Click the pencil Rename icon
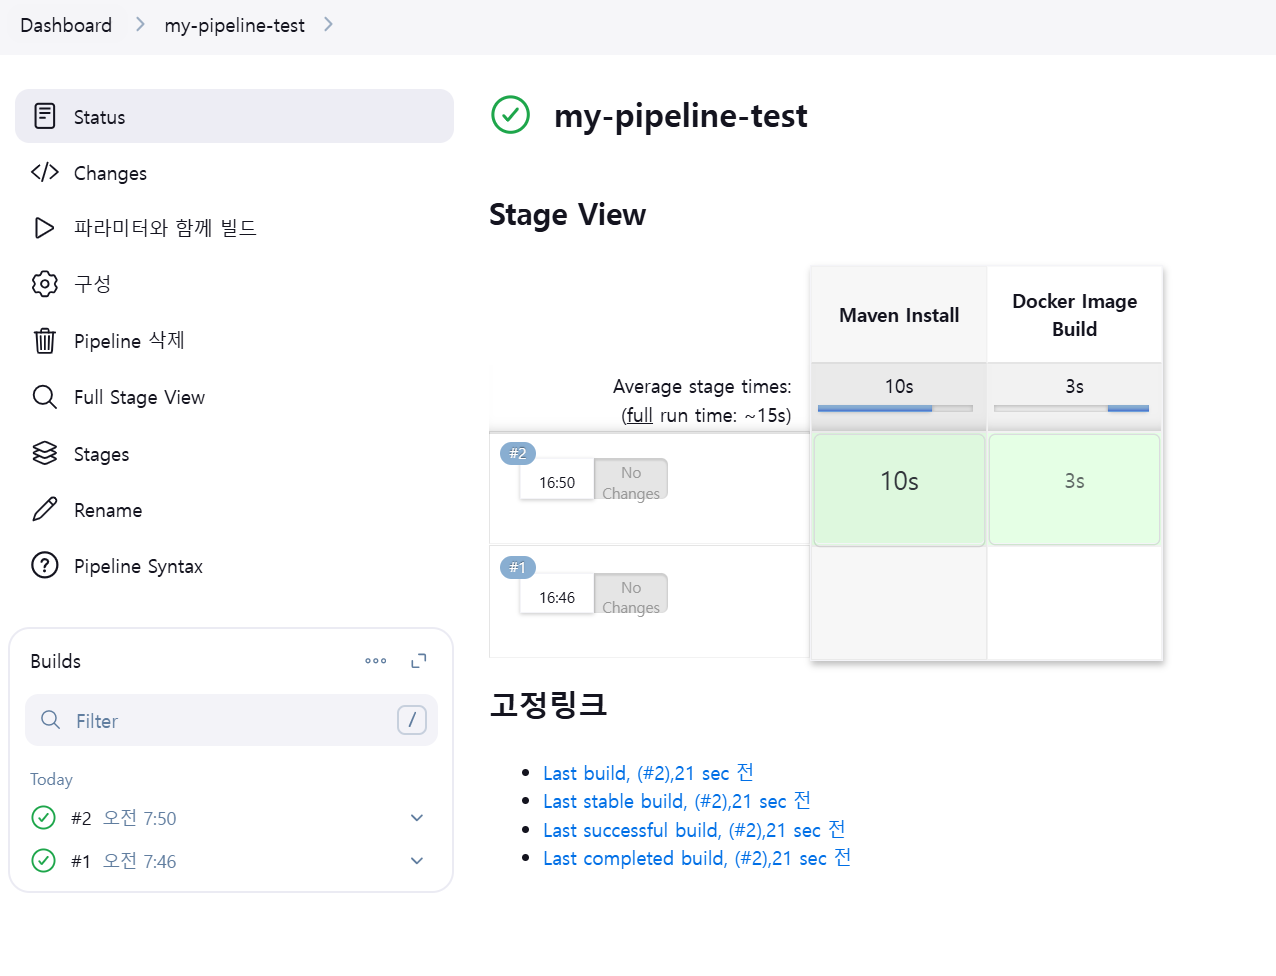The width and height of the screenshot is (1276, 976). (45, 510)
